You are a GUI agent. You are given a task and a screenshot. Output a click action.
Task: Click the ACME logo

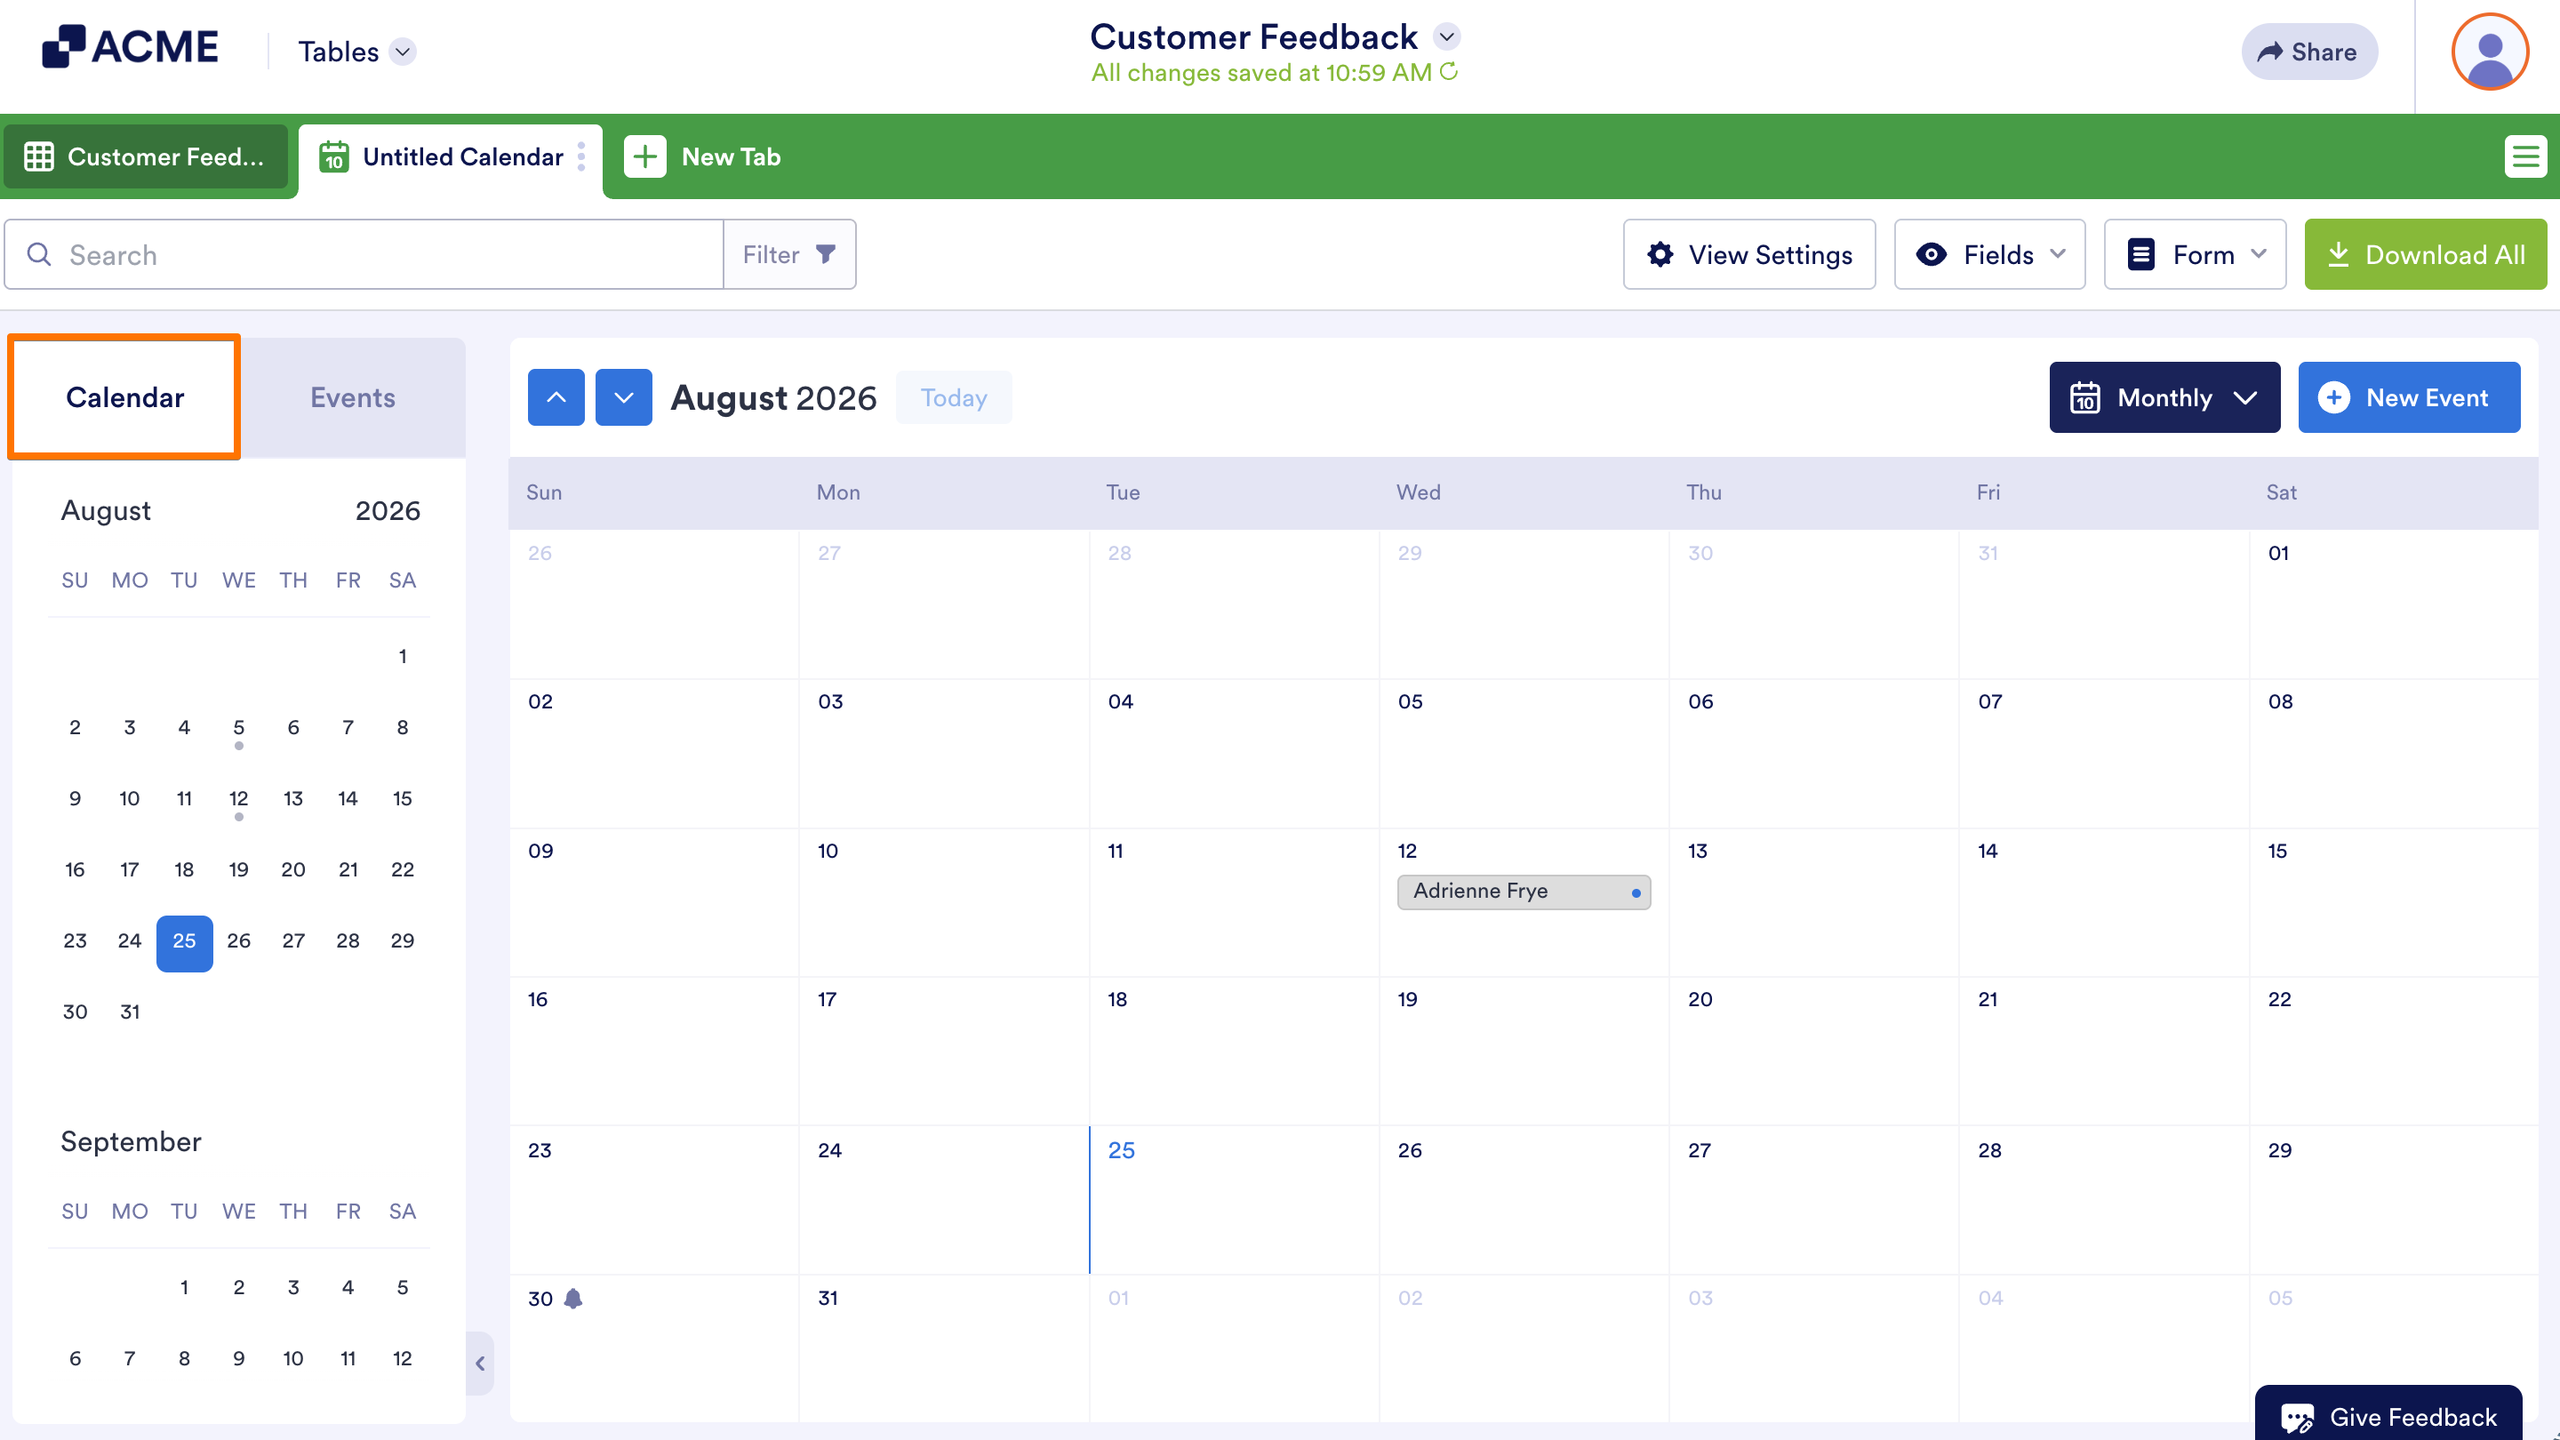point(130,47)
